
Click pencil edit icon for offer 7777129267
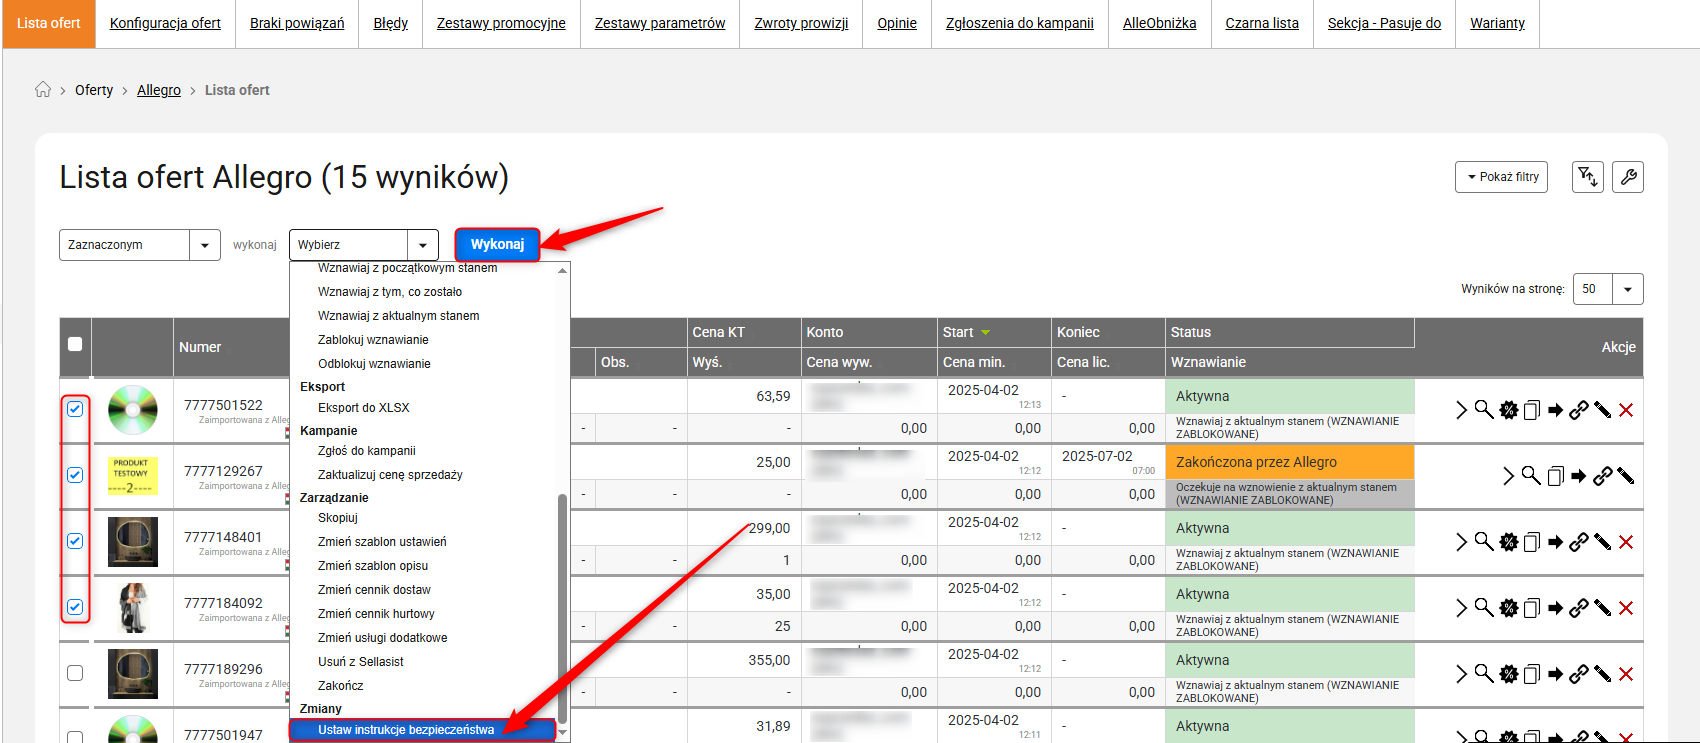pyautogui.click(x=1626, y=476)
